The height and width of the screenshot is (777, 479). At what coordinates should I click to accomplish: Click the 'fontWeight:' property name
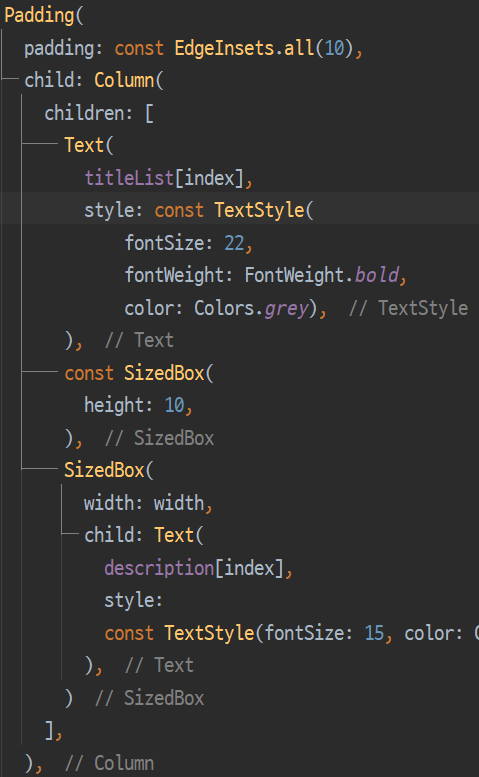point(178,275)
